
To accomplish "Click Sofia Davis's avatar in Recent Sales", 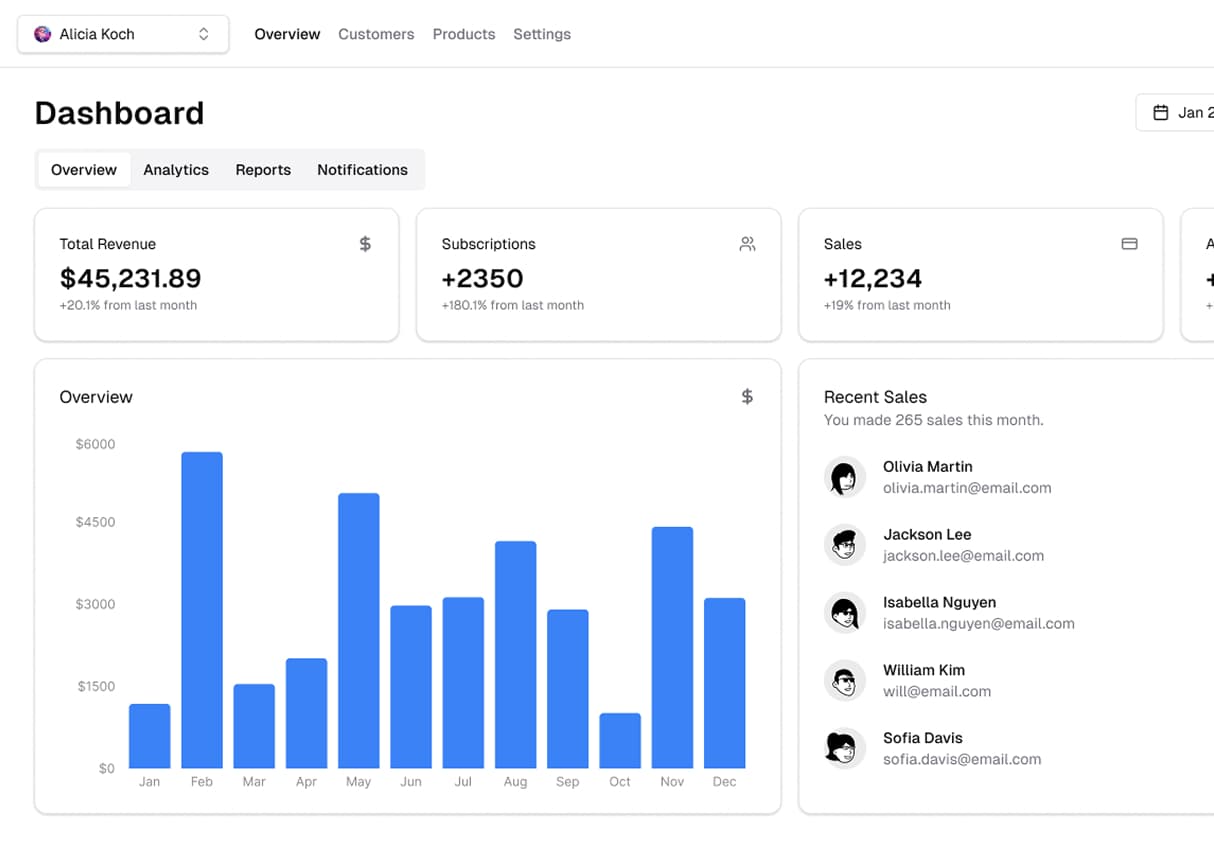I will 844,749.
